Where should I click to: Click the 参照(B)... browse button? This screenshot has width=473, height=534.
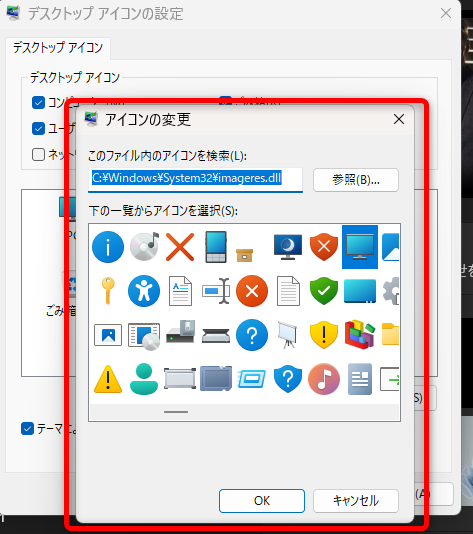tap(356, 180)
